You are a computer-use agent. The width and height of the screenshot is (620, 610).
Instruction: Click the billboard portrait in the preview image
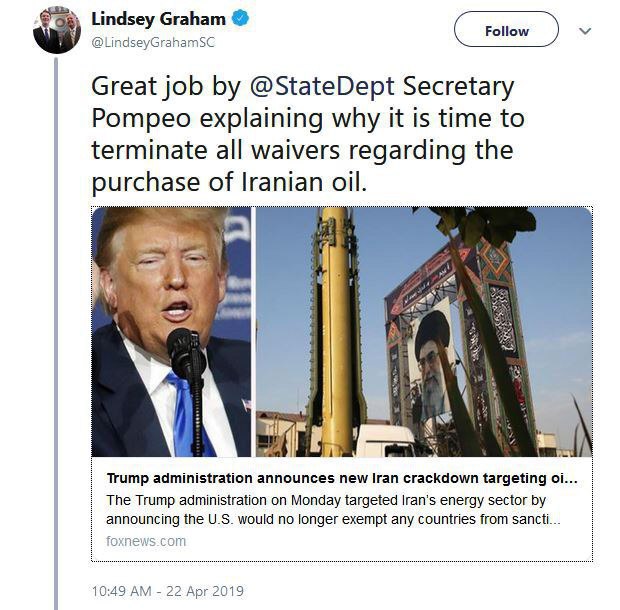point(432,360)
